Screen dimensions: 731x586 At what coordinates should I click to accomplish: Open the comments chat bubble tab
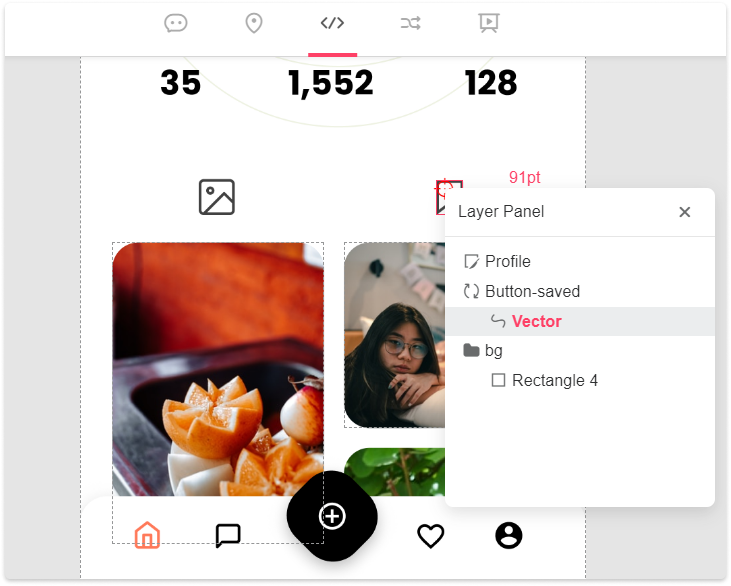(x=176, y=23)
